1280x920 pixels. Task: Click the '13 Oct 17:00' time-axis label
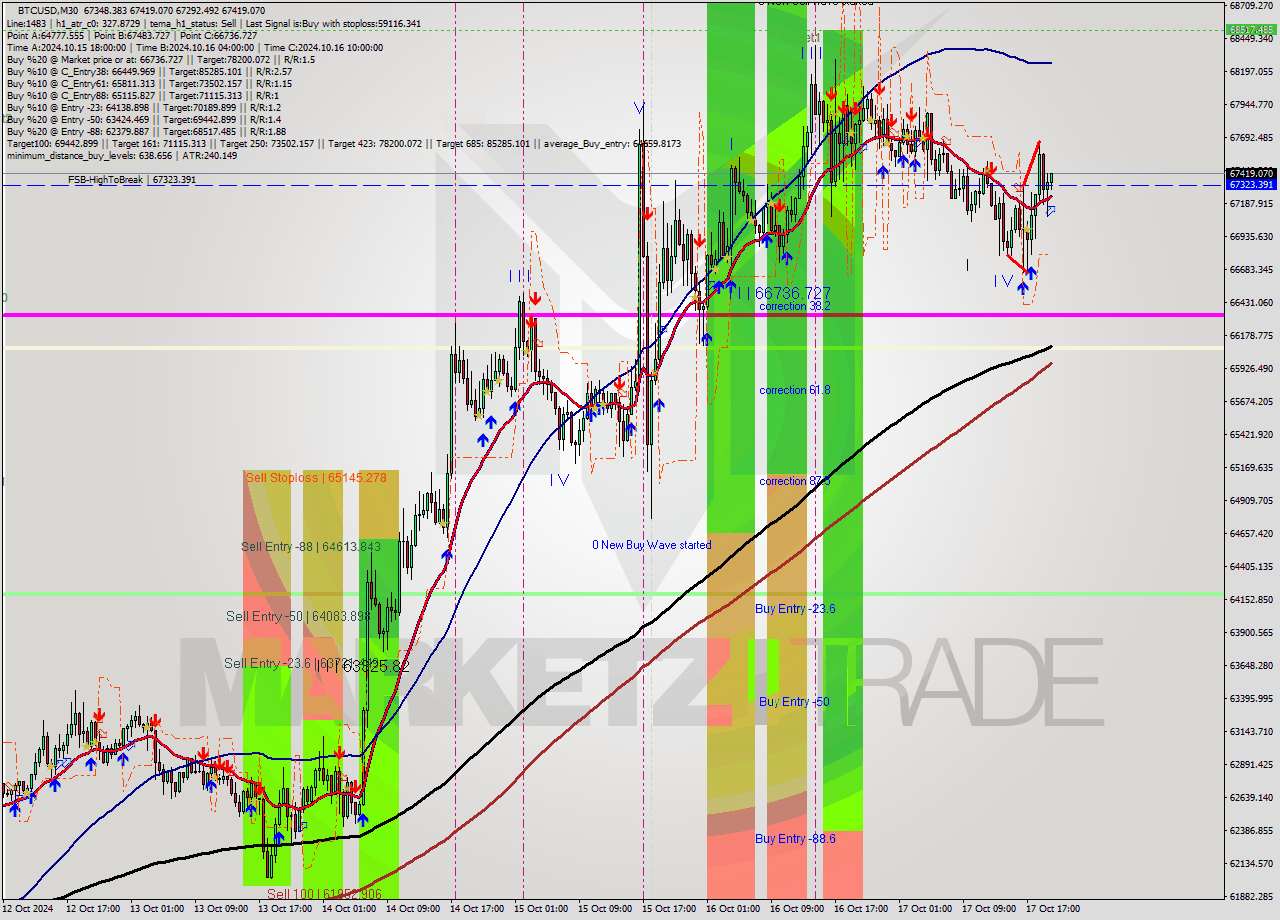[x=283, y=909]
